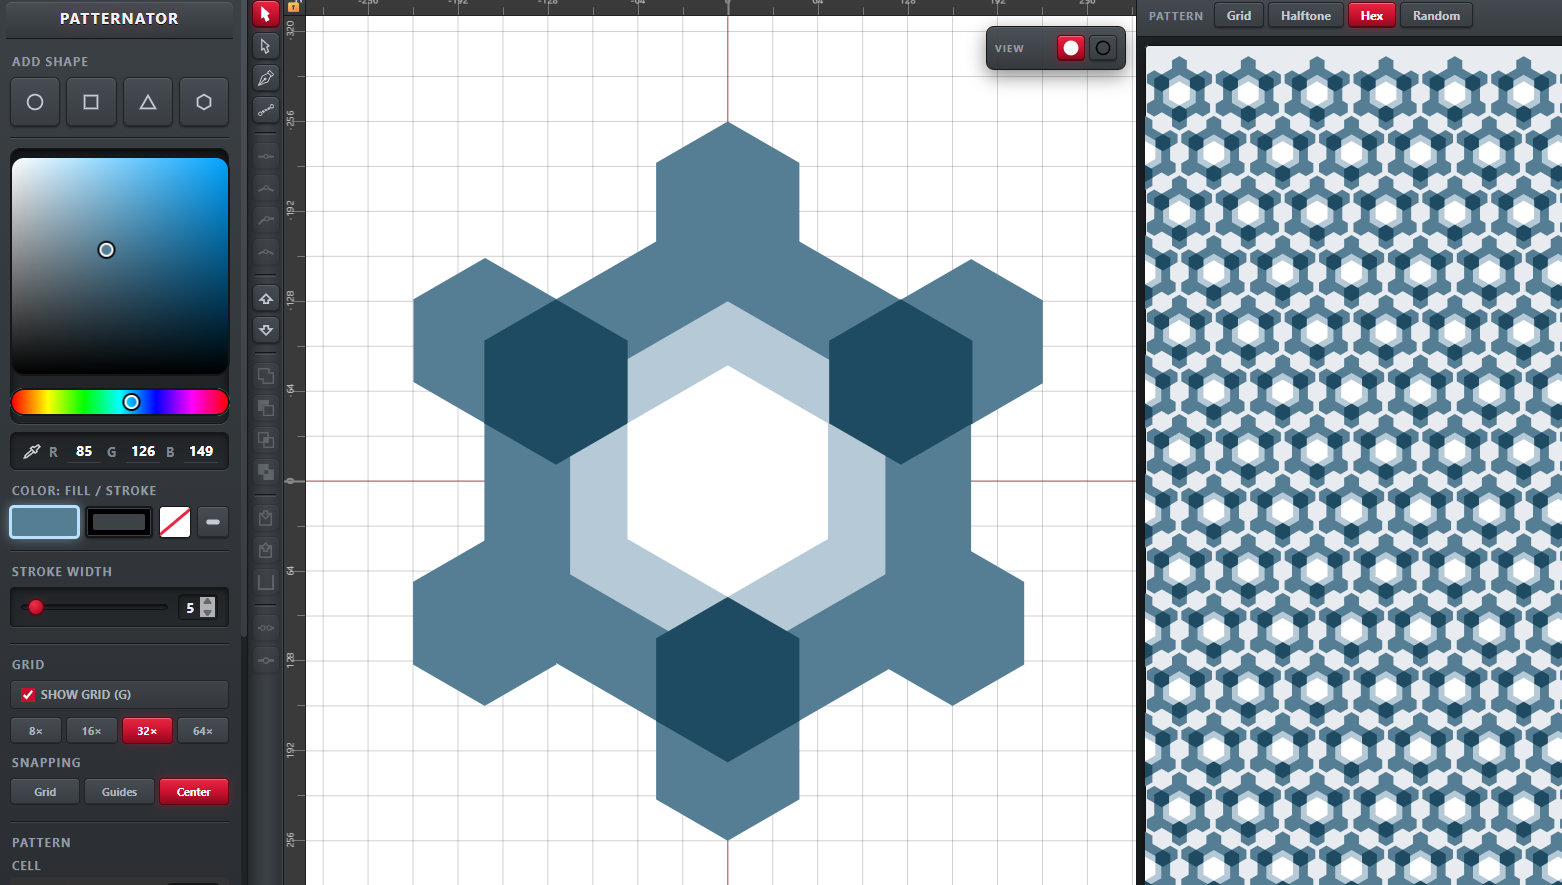Set grid size to 64×
Viewport: 1562px width, 885px height.
pyautogui.click(x=203, y=731)
